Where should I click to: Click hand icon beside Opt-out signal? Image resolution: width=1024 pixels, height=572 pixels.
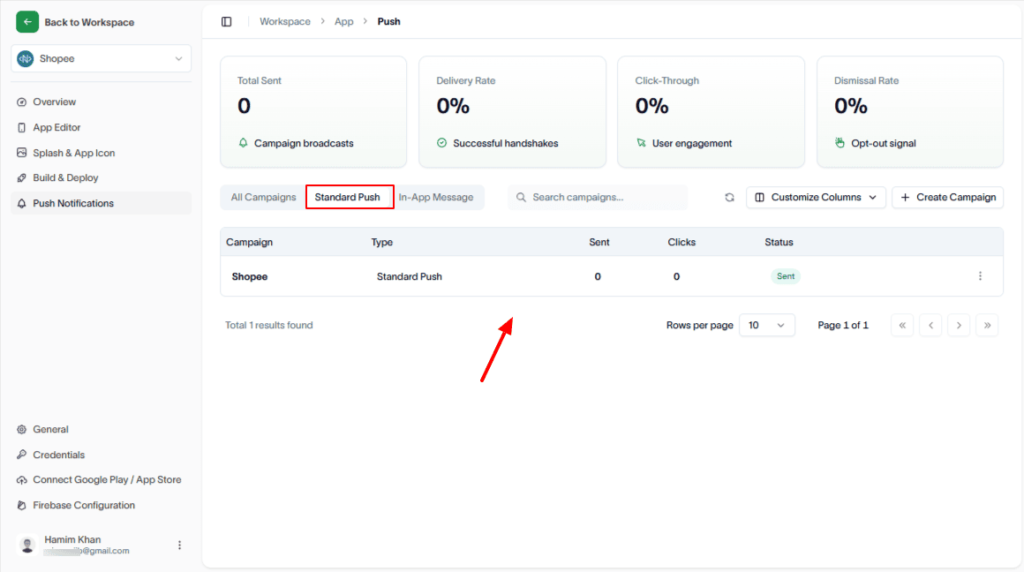(840, 142)
